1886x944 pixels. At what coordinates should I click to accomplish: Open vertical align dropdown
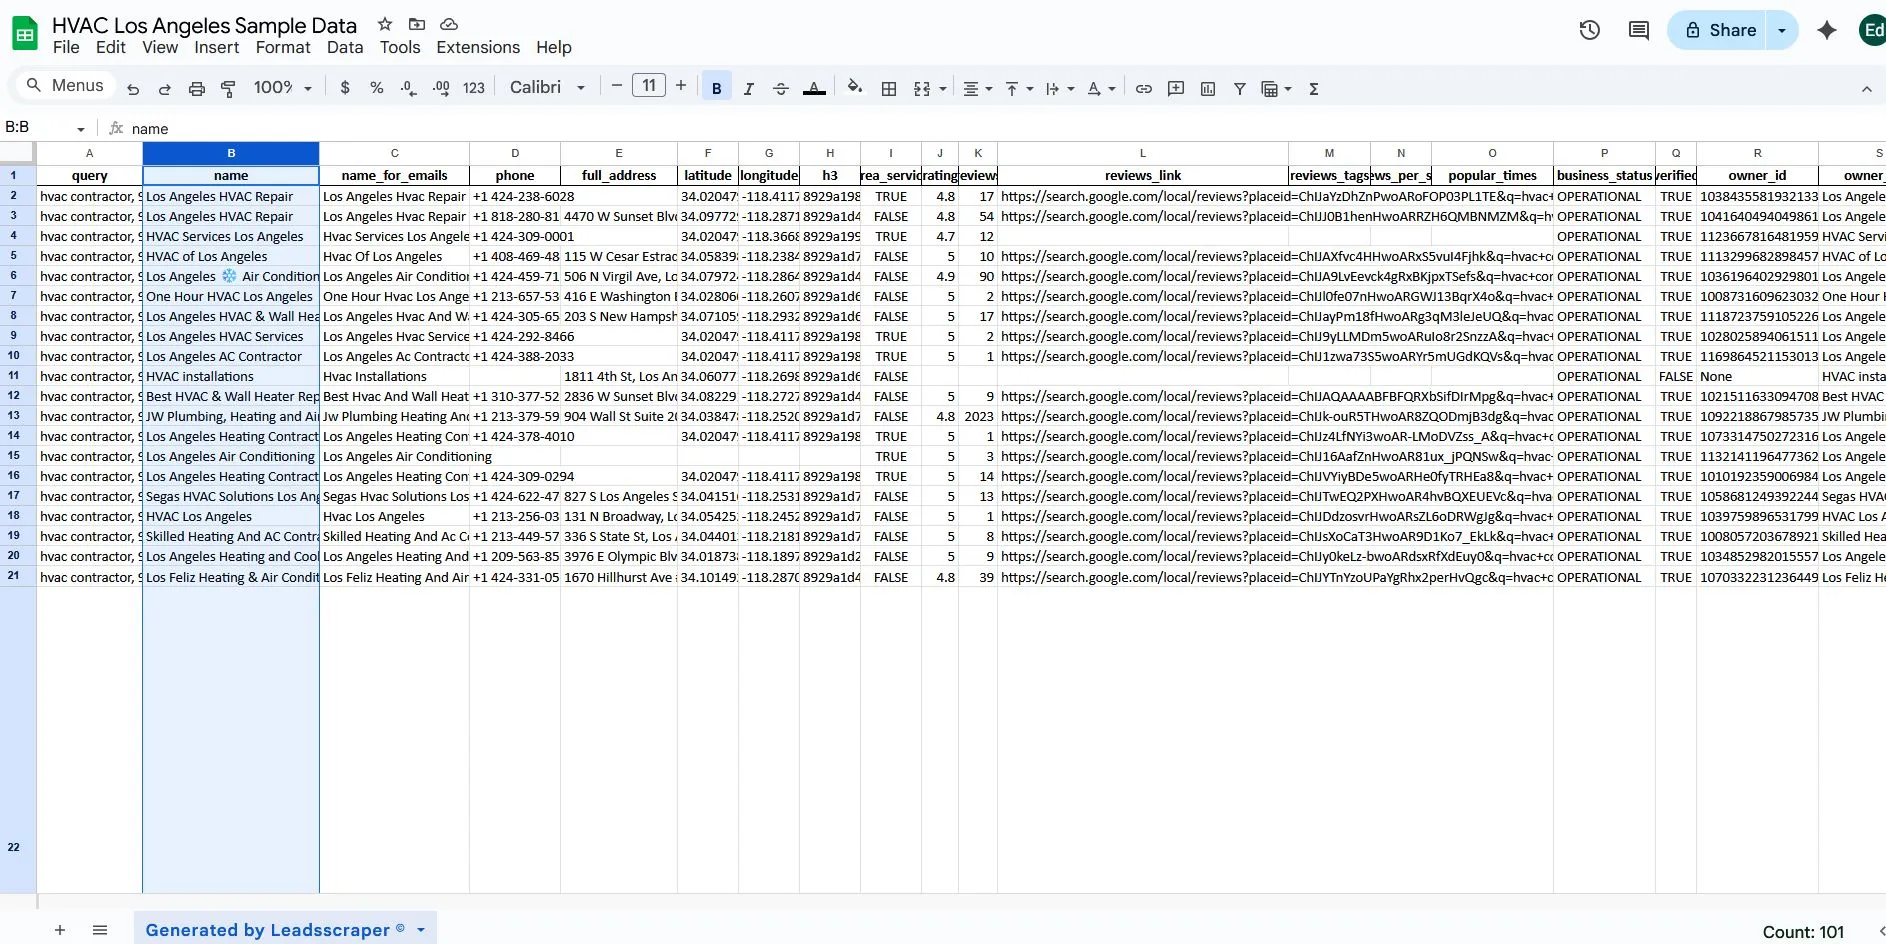[1019, 89]
